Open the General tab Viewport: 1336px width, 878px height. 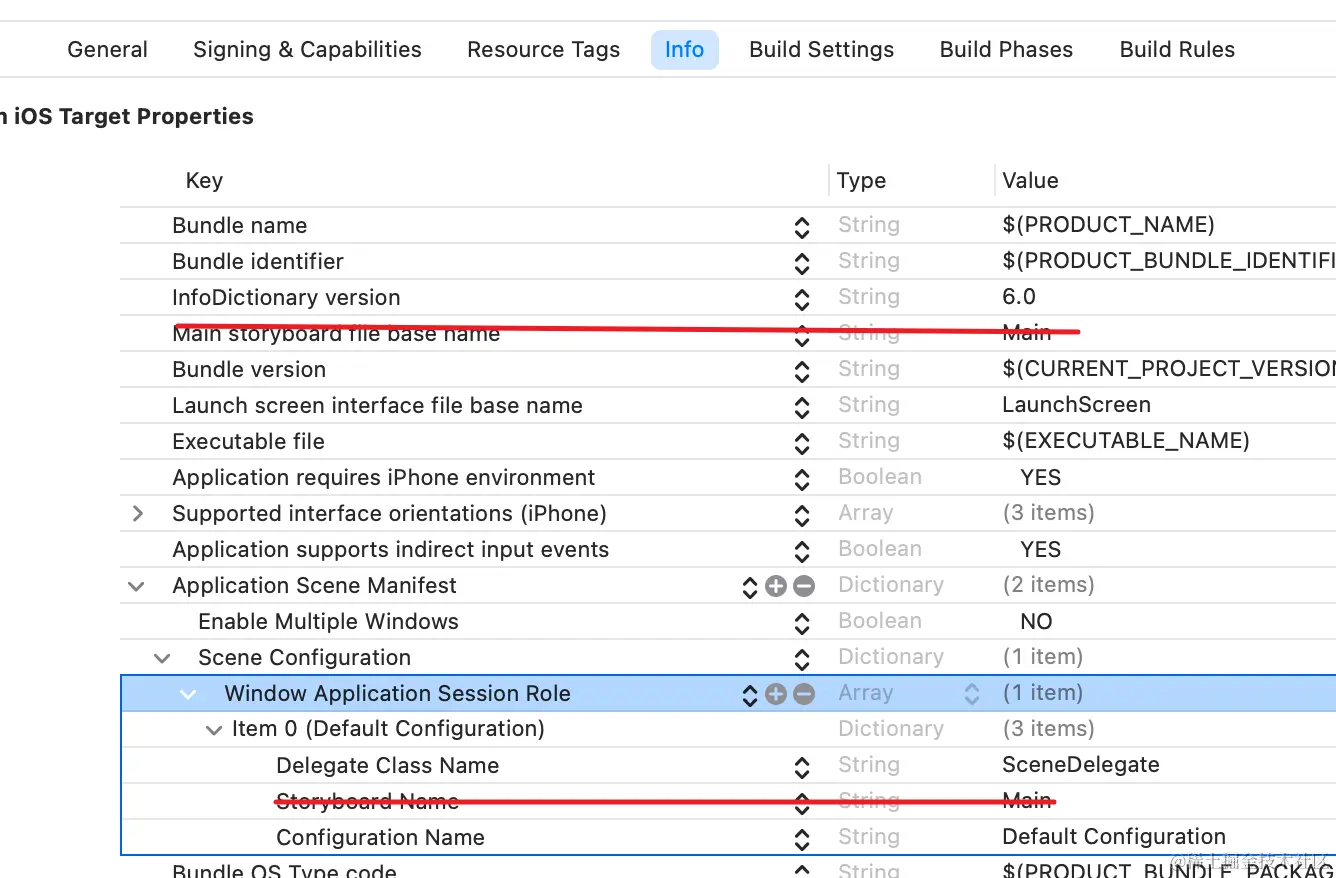107,50
